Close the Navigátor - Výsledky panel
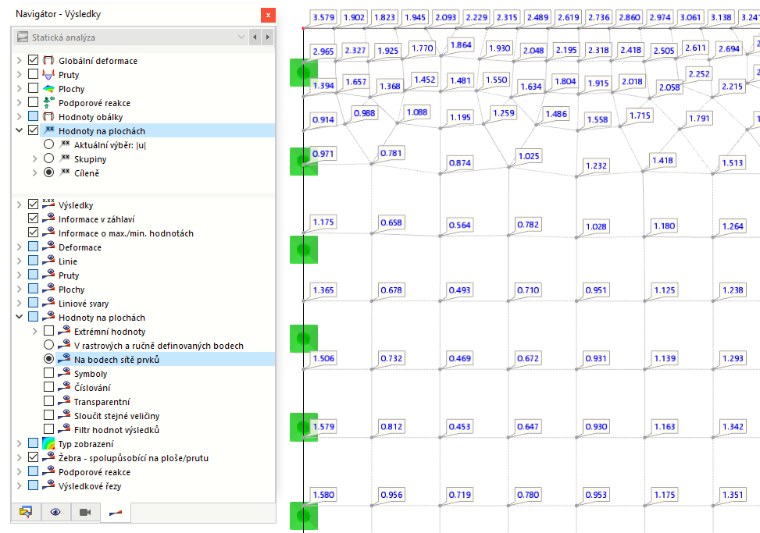The height and width of the screenshot is (533, 760). click(x=268, y=15)
